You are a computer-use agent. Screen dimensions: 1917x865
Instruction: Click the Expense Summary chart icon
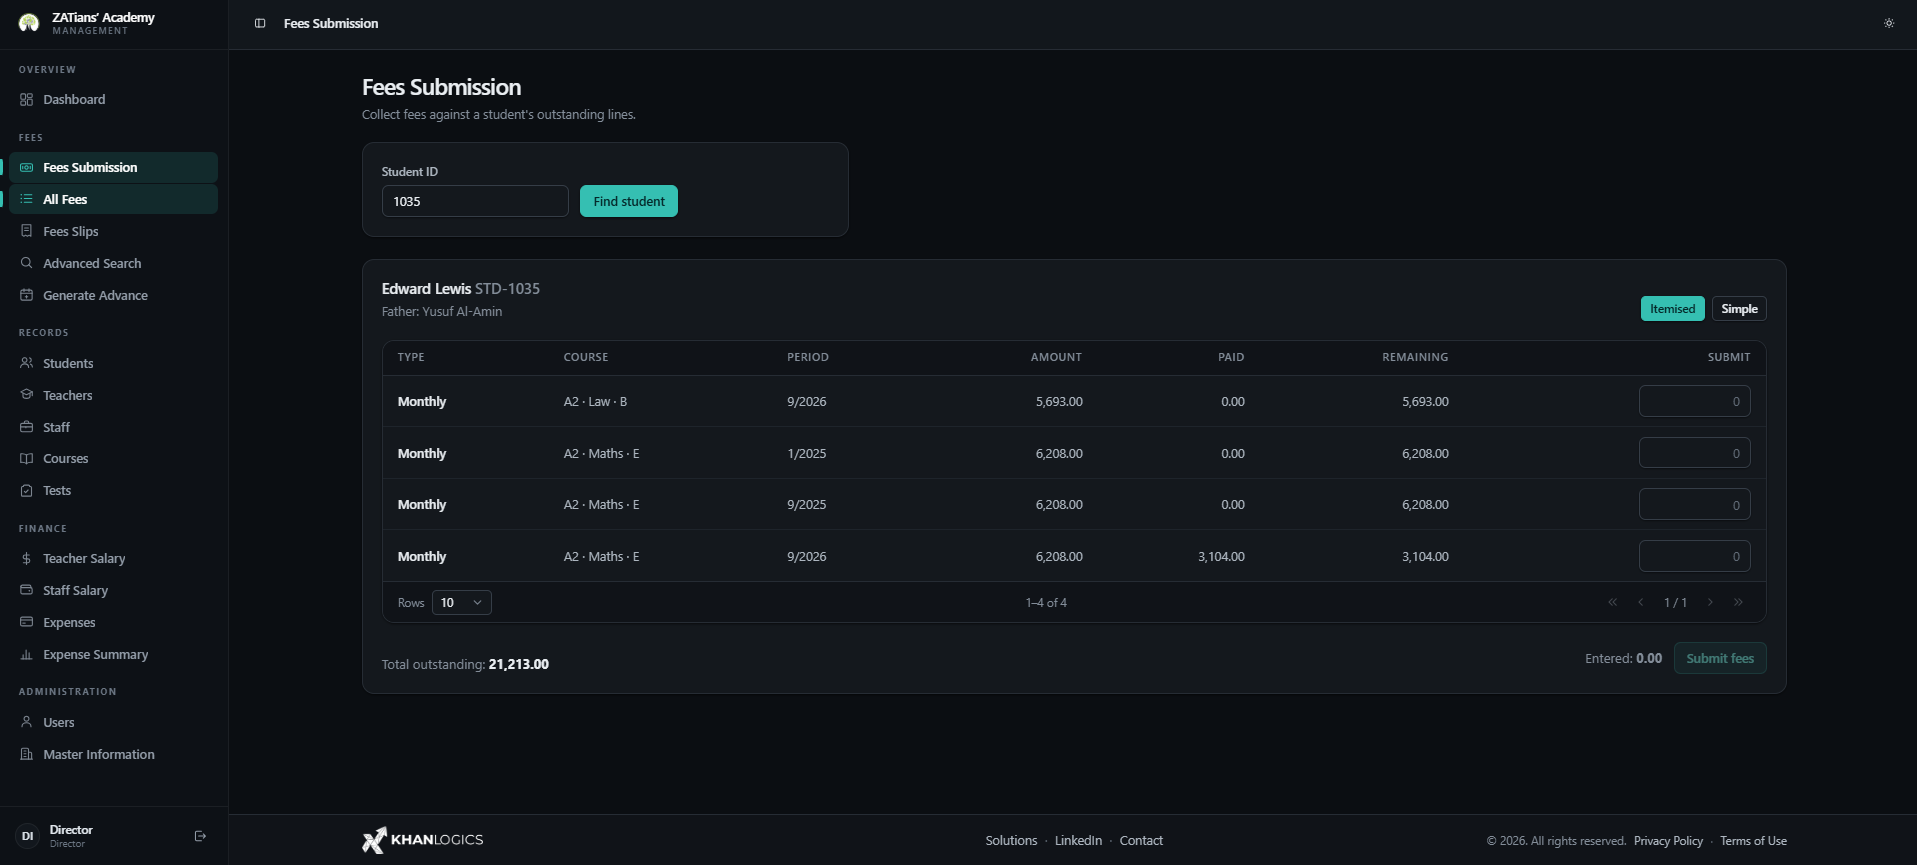click(27, 654)
